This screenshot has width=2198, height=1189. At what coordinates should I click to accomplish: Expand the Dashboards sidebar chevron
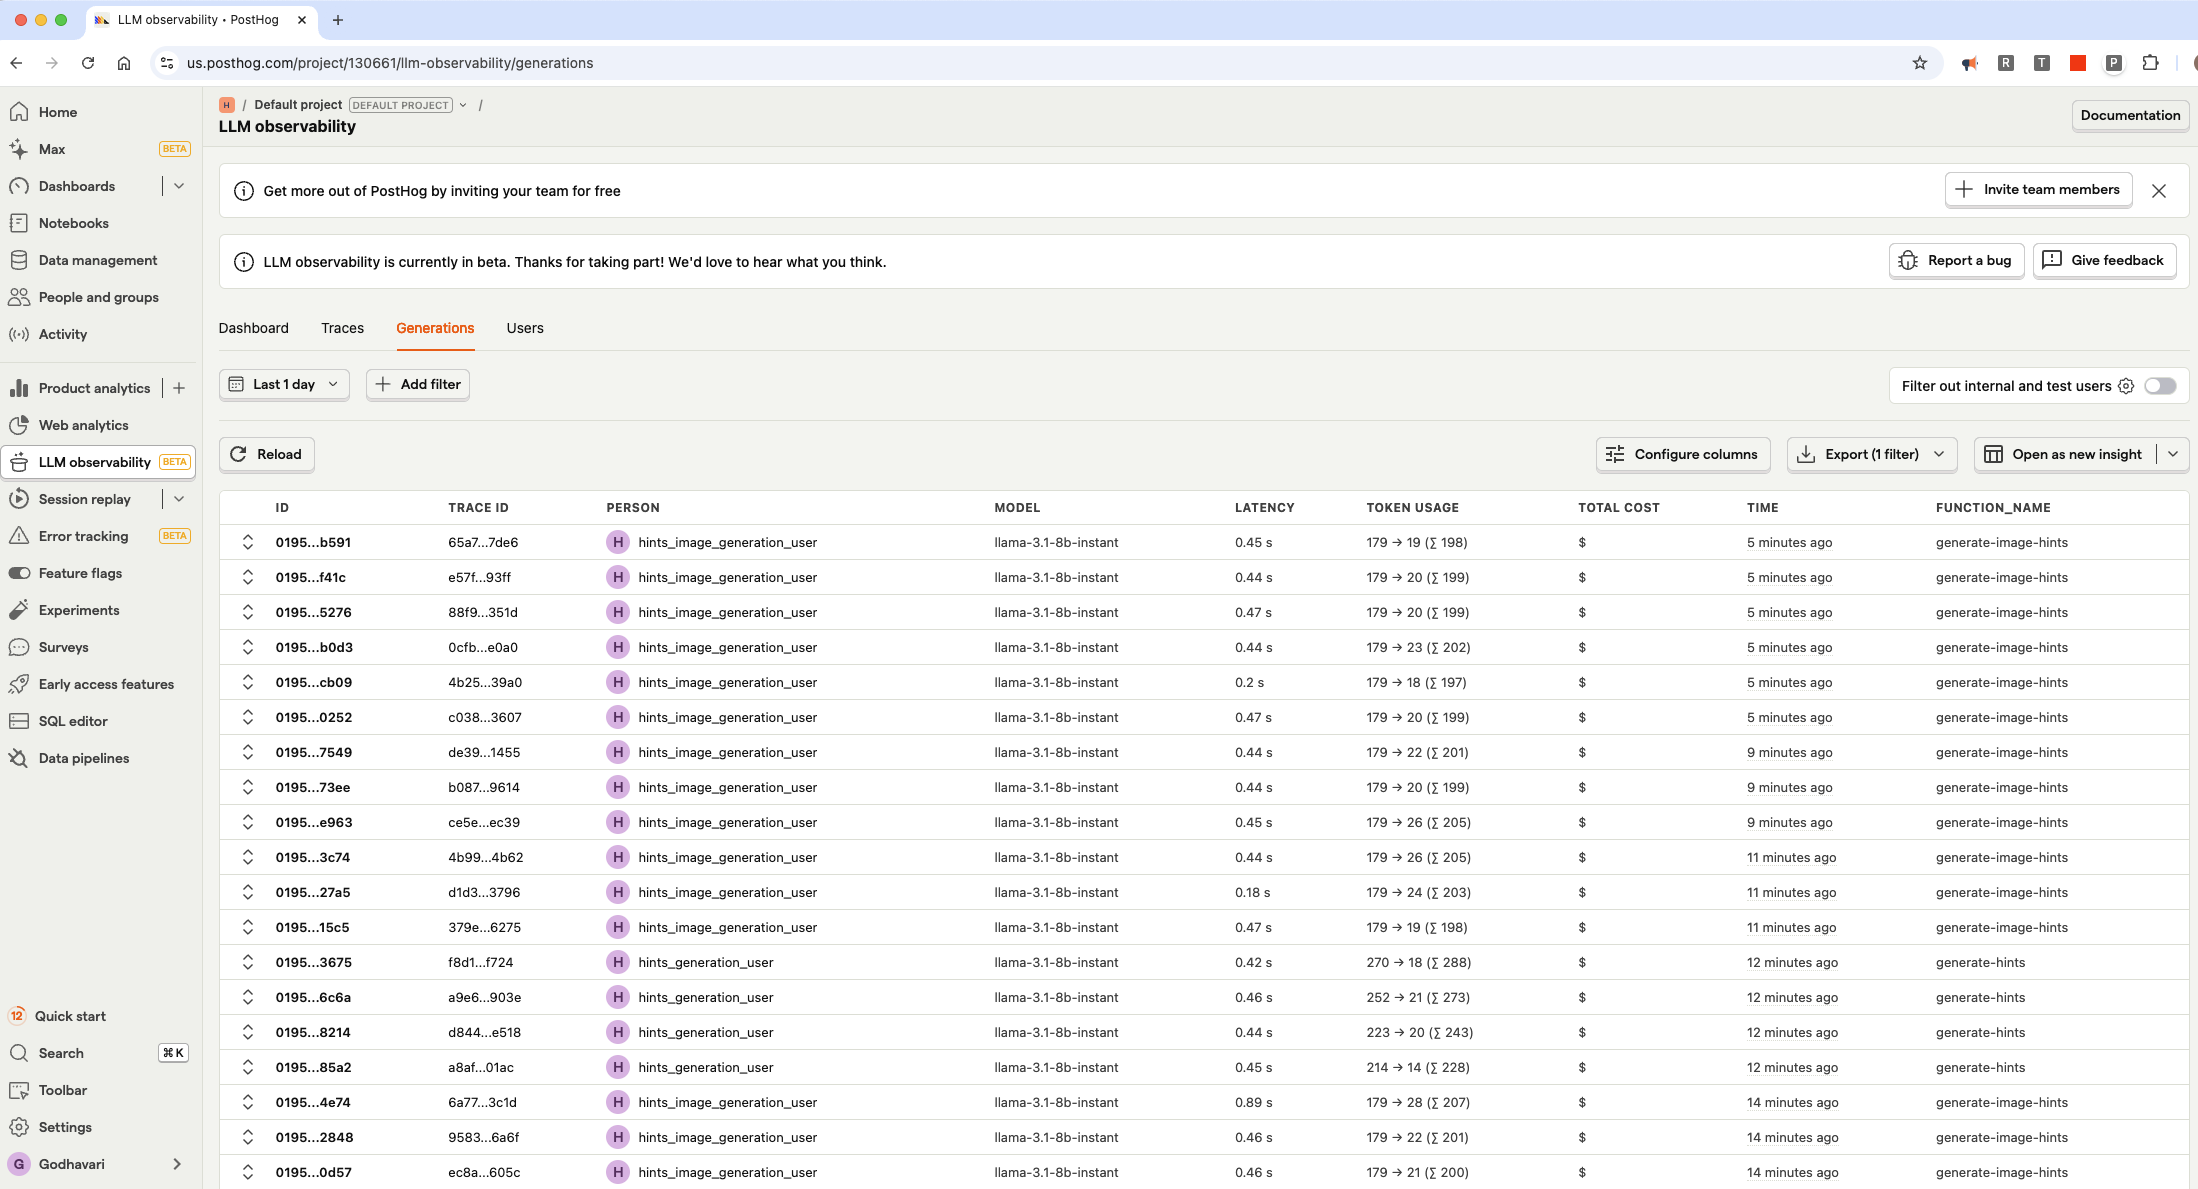[179, 186]
